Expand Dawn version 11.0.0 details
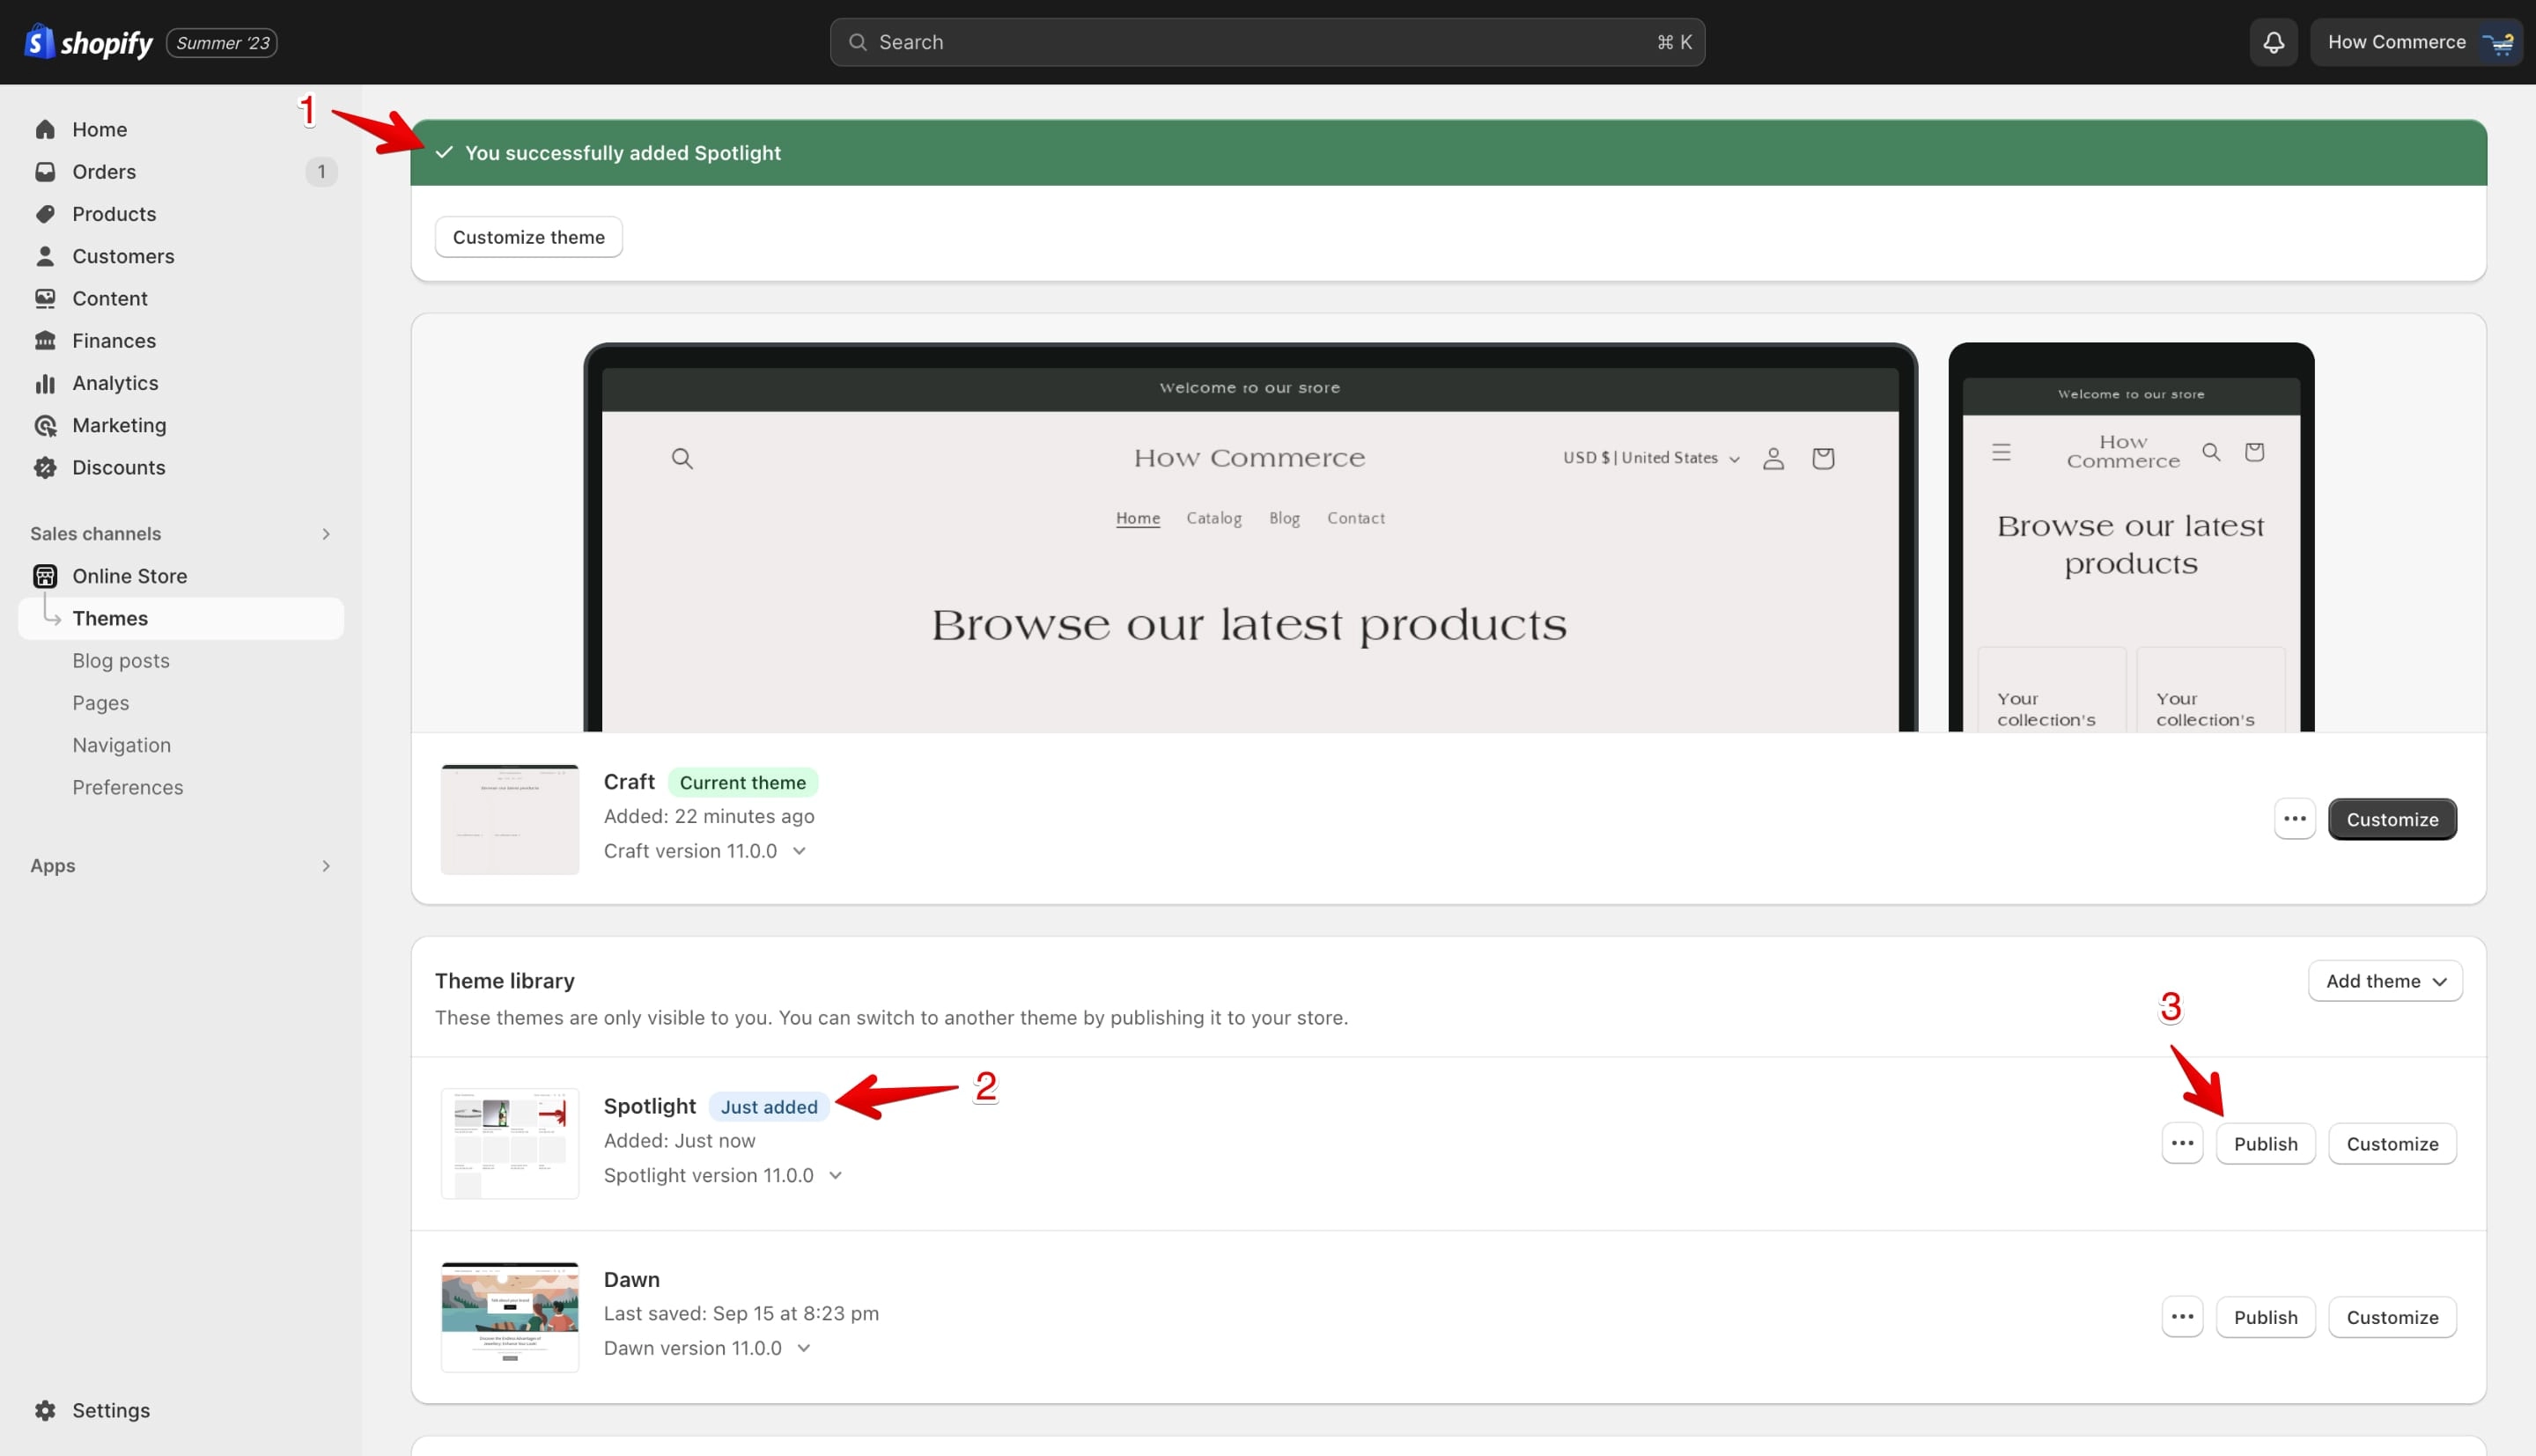This screenshot has width=2536, height=1456. tap(803, 1348)
